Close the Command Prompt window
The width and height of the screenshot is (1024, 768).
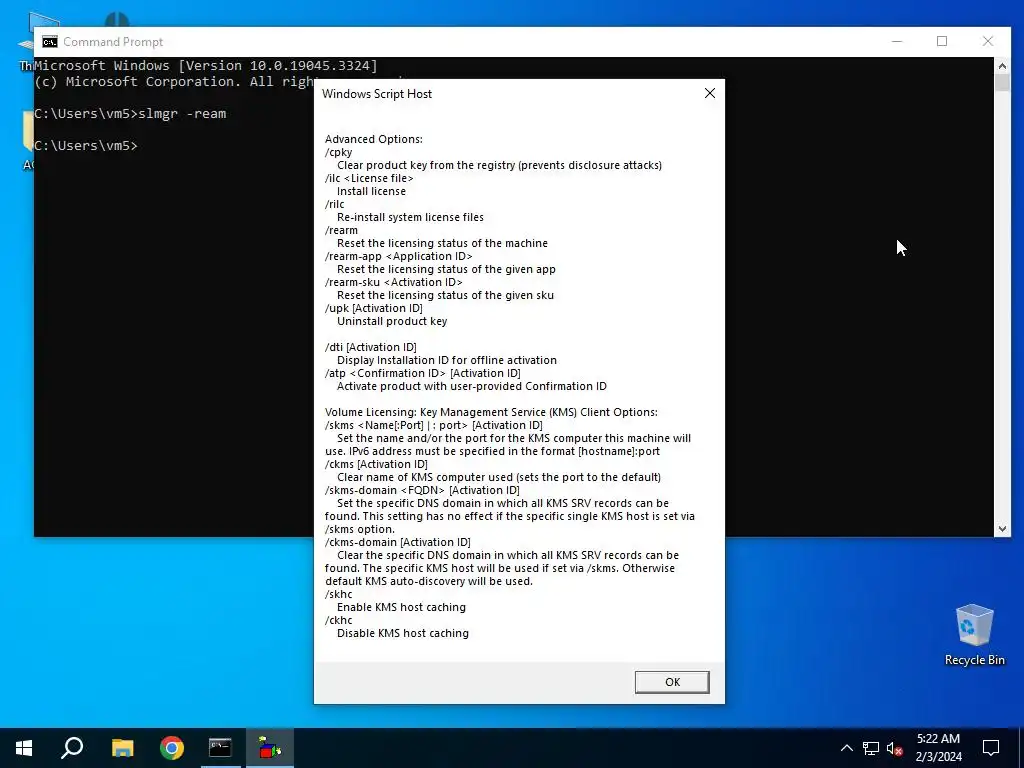click(x=988, y=41)
